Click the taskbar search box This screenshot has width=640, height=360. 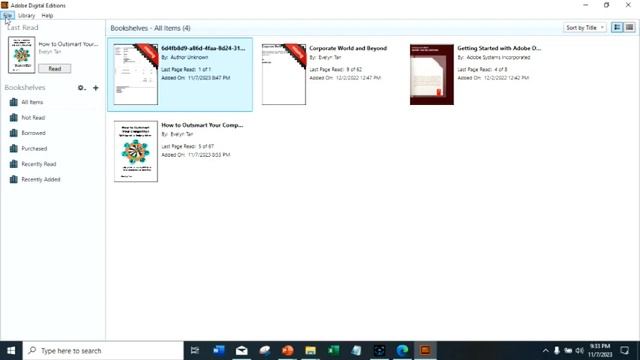[103, 351]
